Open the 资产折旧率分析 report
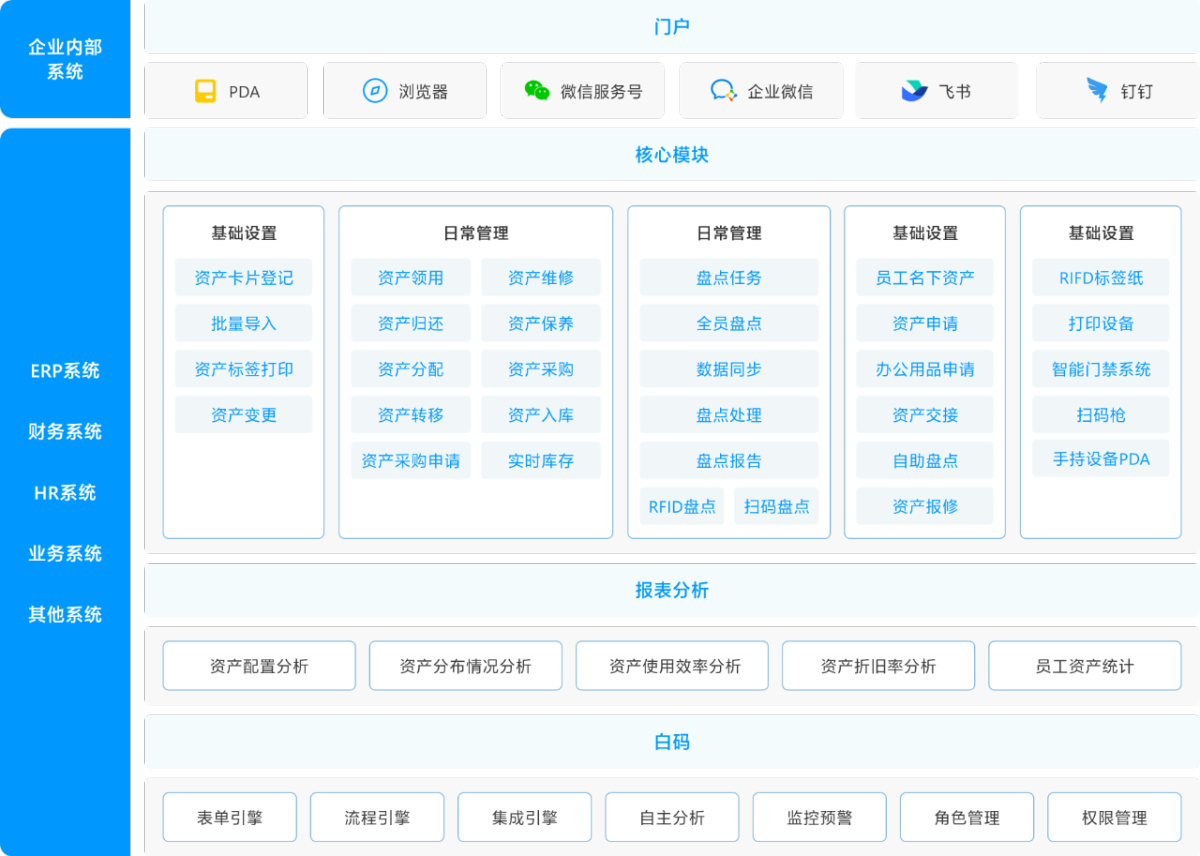The width and height of the screenshot is (1200, 856). point(878,666)
